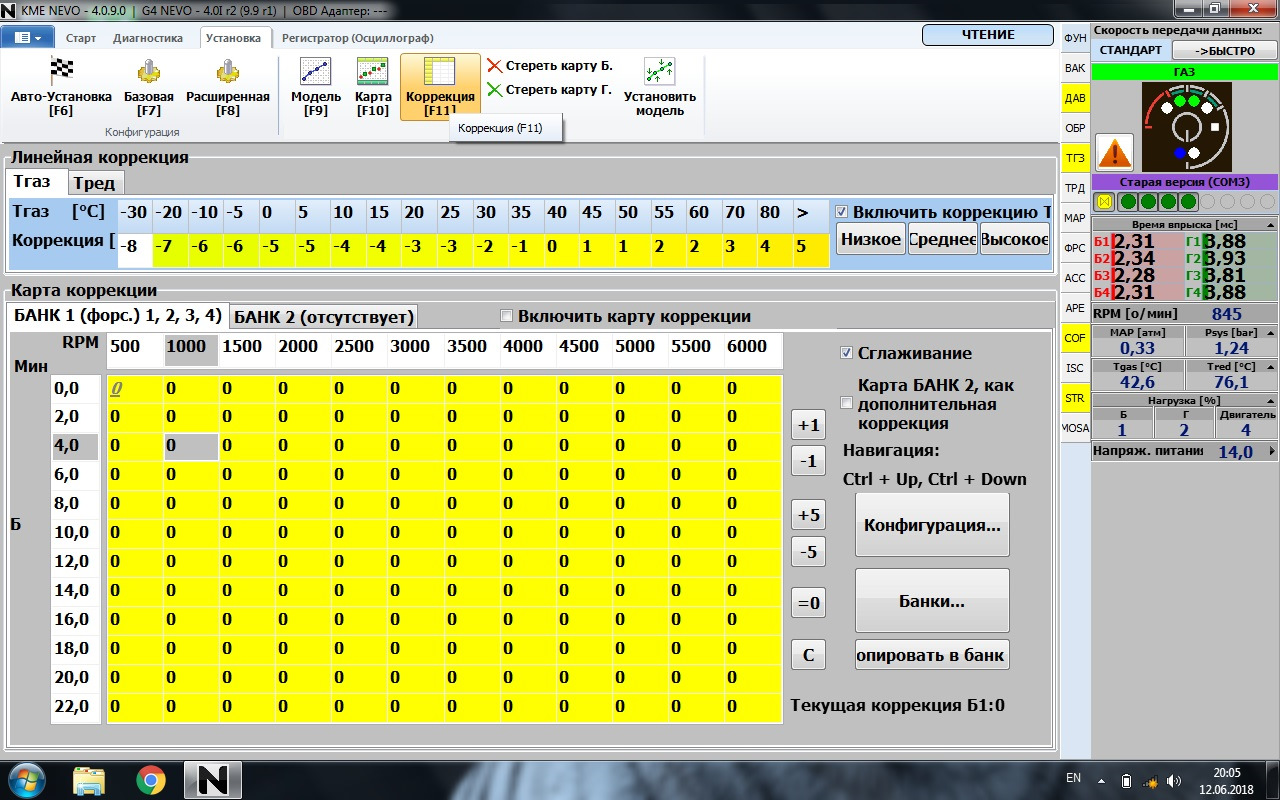Viewport: 1280px width, 800px height.
Task: Toggle Карта БАНК 2 дополнительная коррекция checkbox
Action: [847, 403]
